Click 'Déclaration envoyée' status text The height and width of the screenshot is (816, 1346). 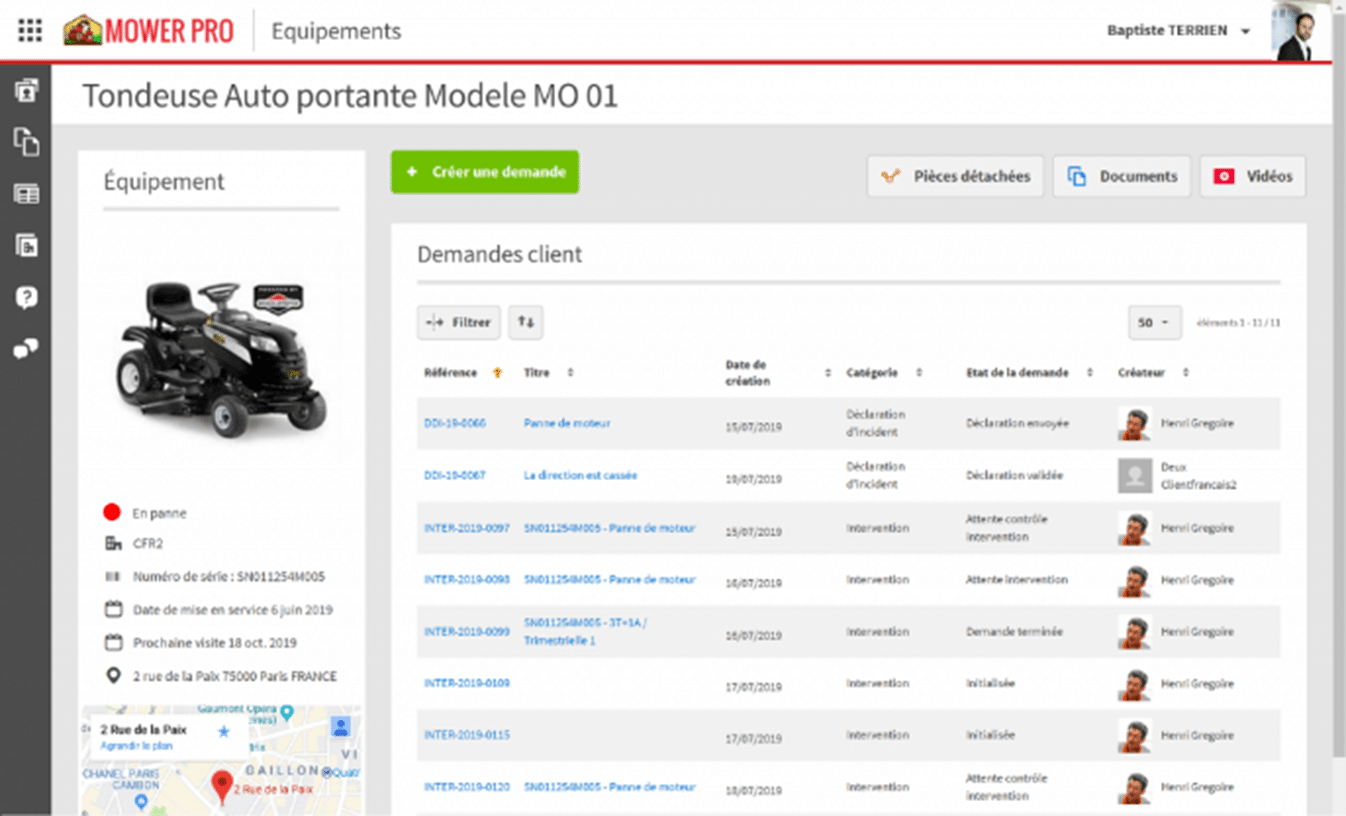click(x=1017, y=423)
